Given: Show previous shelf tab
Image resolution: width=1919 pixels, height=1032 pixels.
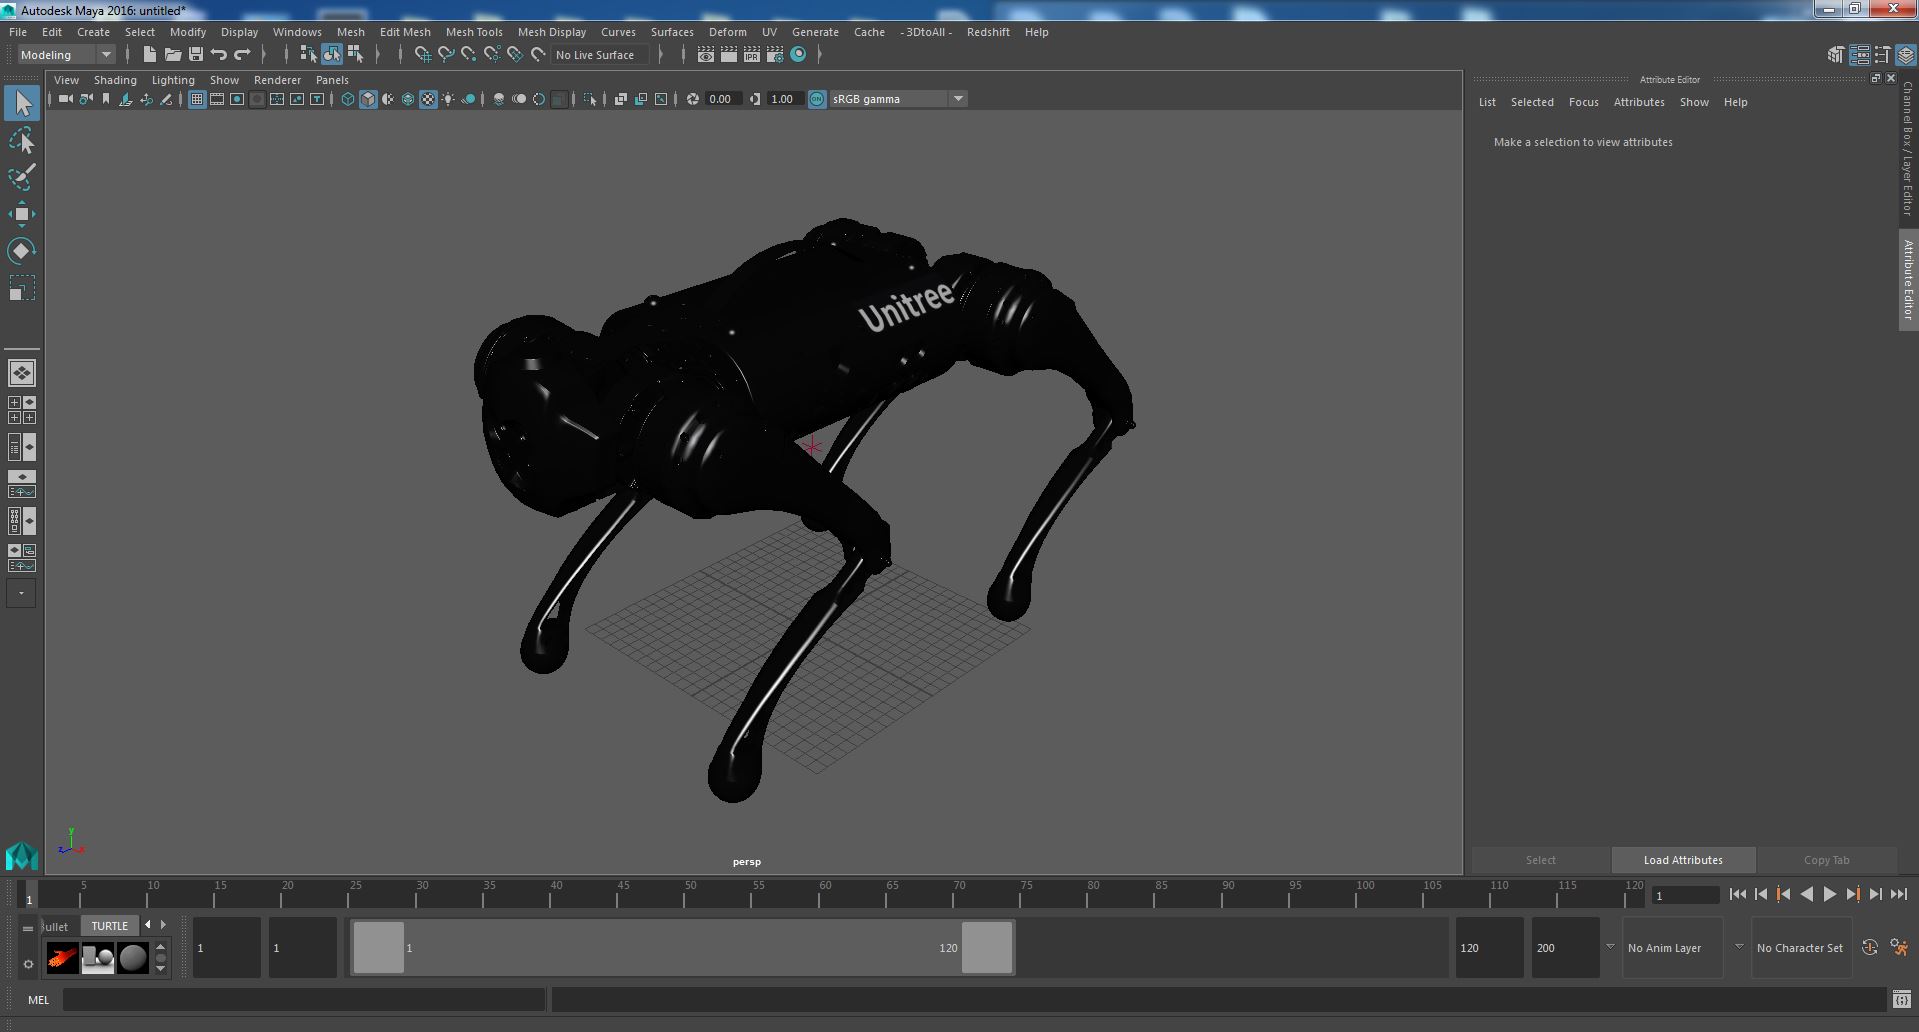Looking at the screenshot, I should point(148,925).
